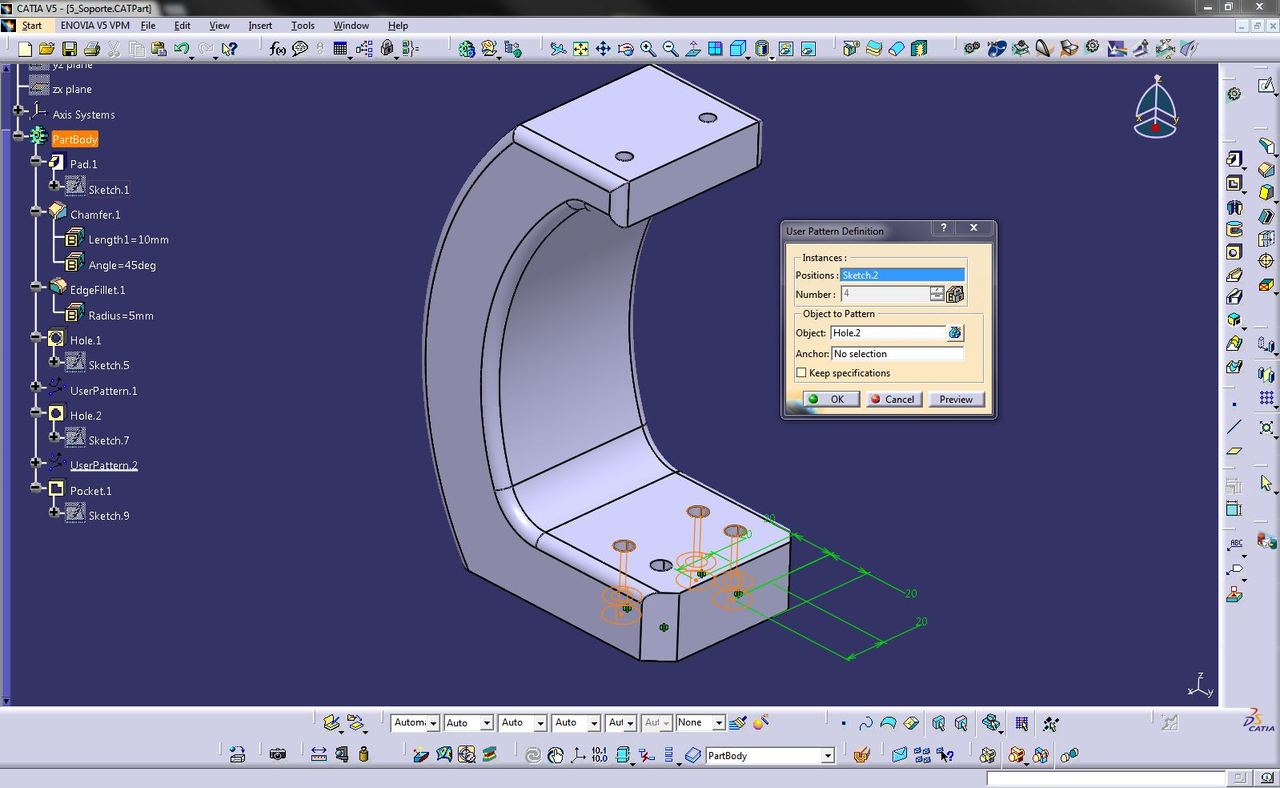The image size is (1280, 788).
Task: Click the Fly Mode airplane icon
Action: 558,48
